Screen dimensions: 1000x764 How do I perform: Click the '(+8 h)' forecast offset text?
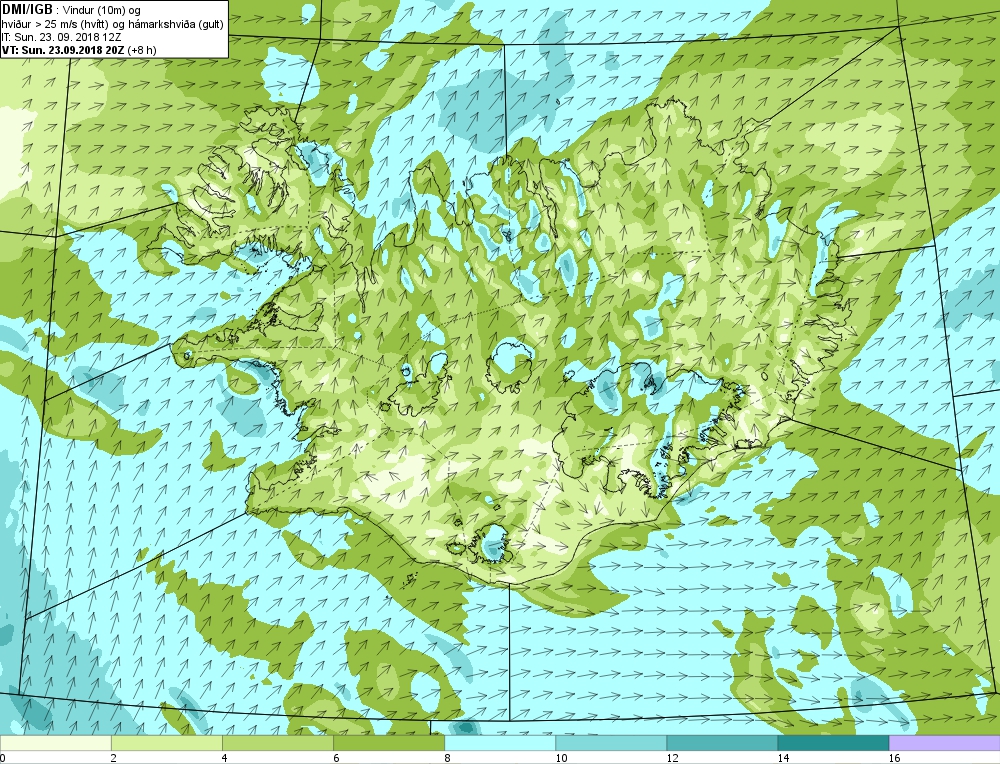click(142, 50)
